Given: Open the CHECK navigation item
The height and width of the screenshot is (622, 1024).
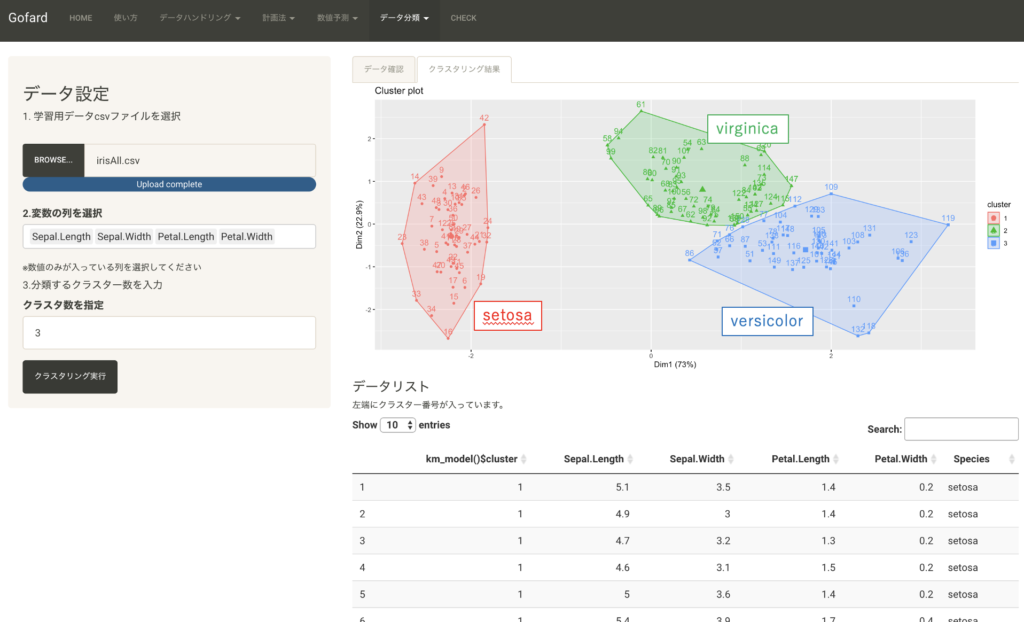Looking at the screenshot, I should coord(463,18).
